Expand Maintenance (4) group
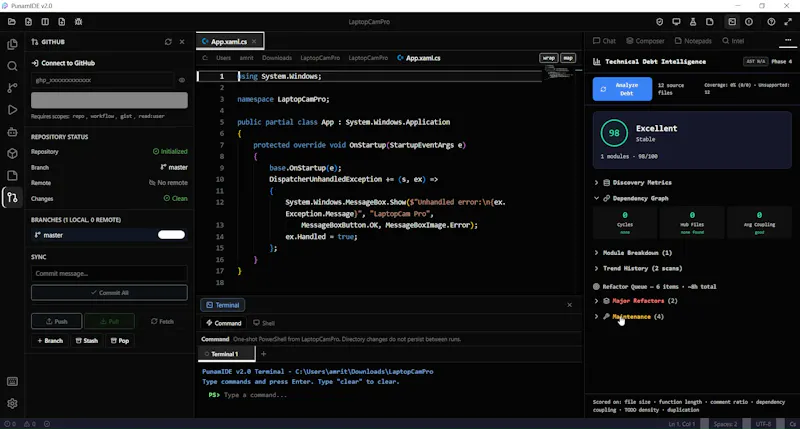This screenshot has height=429, width=800. [629, 317]
